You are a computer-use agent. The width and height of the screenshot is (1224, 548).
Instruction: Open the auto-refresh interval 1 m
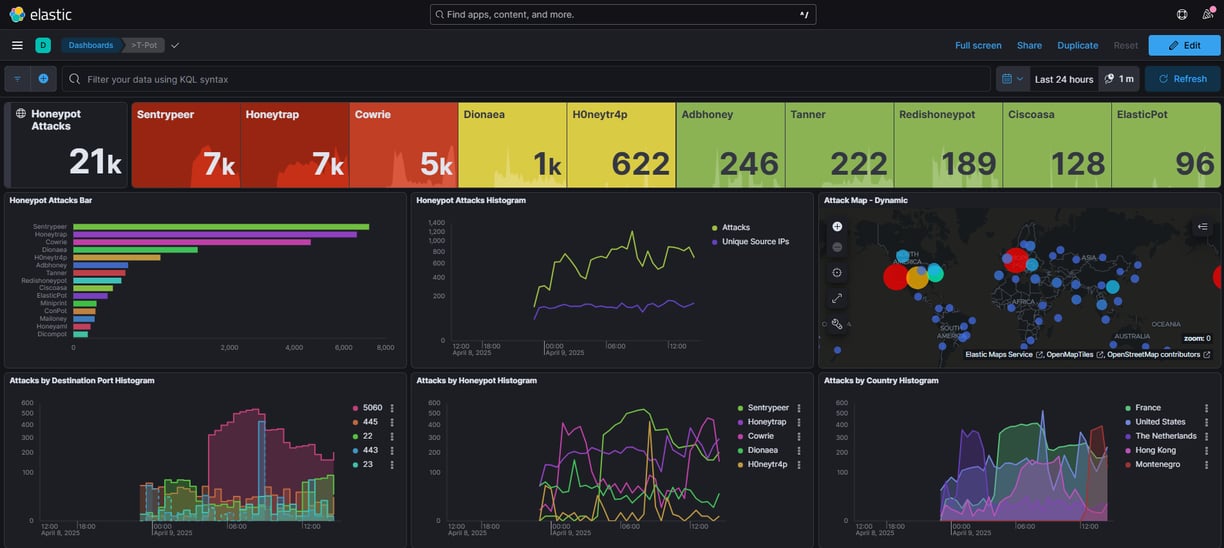point(1119,79)
